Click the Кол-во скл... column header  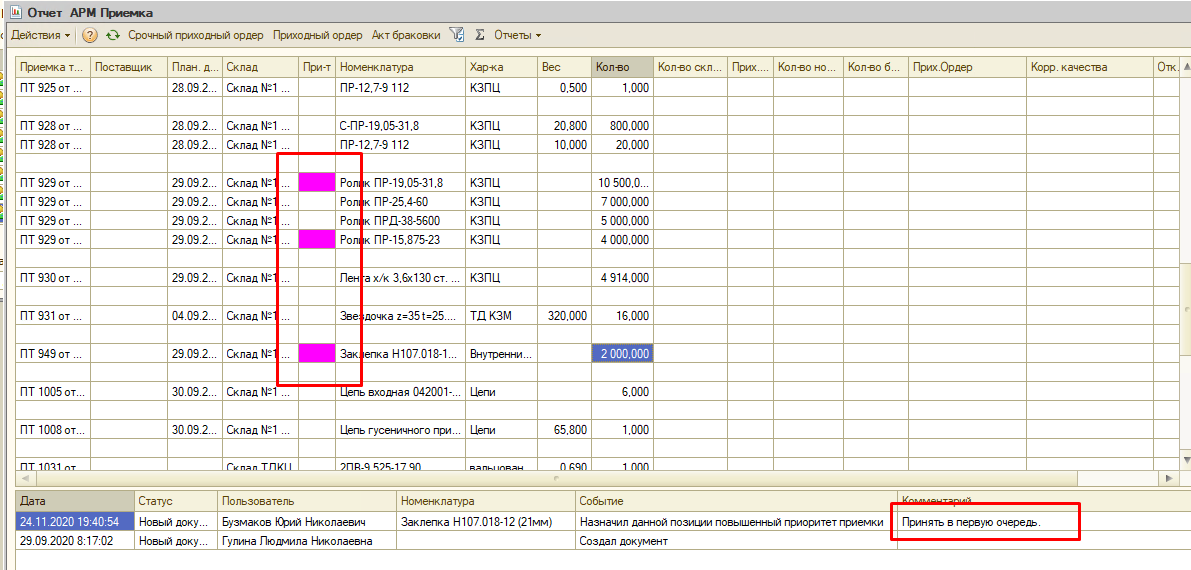click(x=690, y=67)
